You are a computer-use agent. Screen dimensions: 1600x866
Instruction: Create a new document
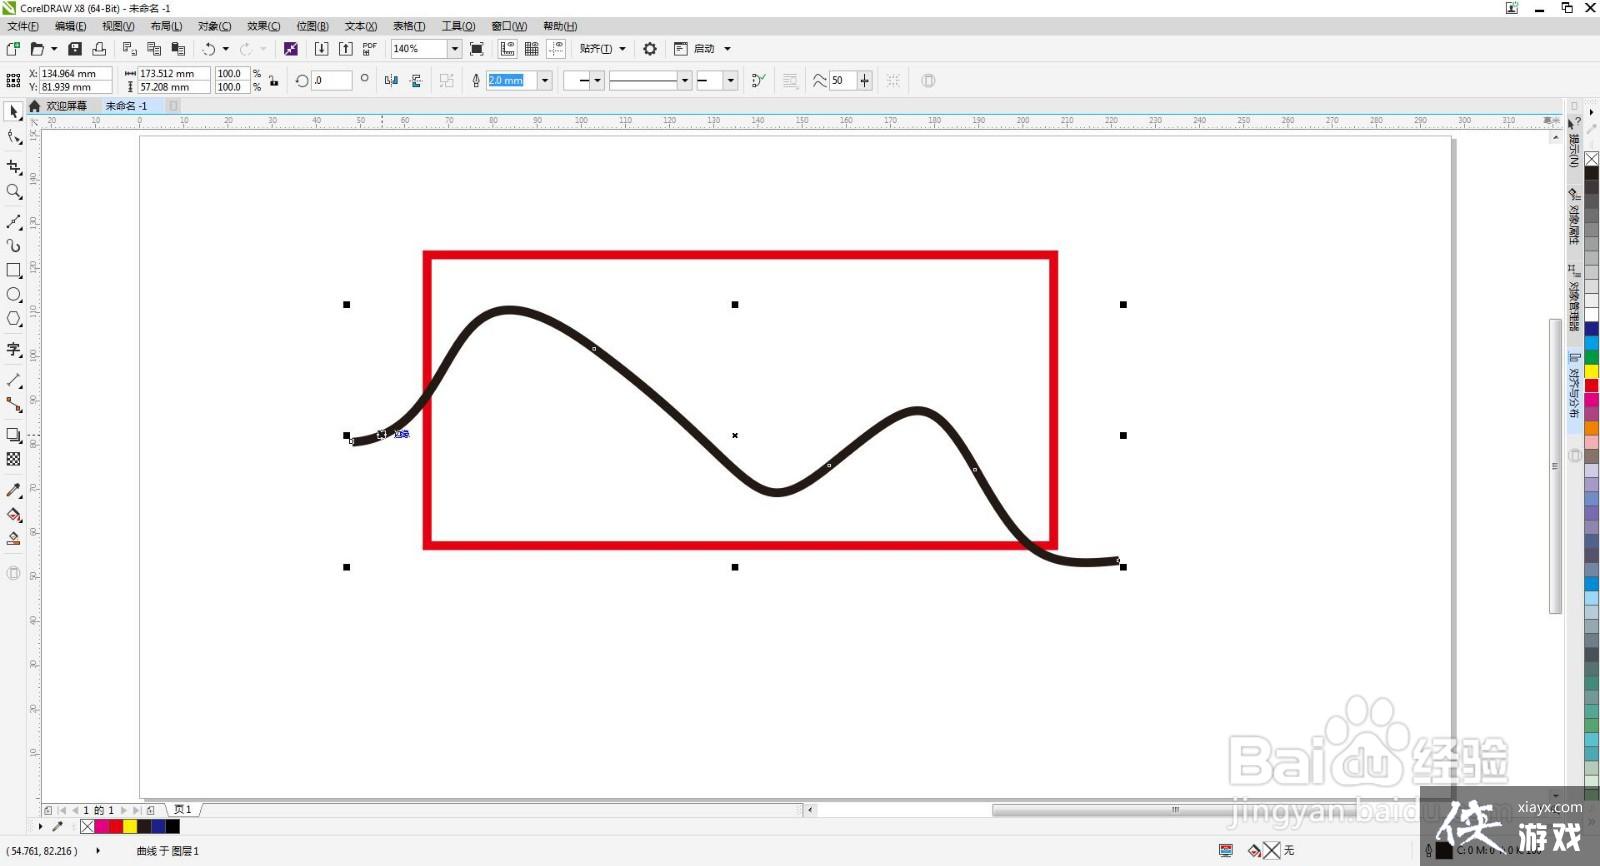13,48
